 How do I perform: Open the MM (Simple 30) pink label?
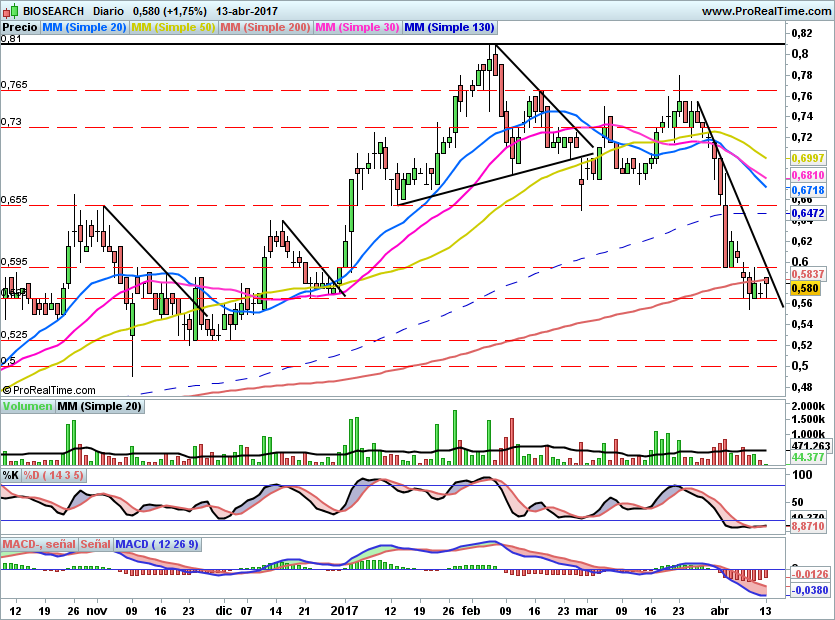357,28
